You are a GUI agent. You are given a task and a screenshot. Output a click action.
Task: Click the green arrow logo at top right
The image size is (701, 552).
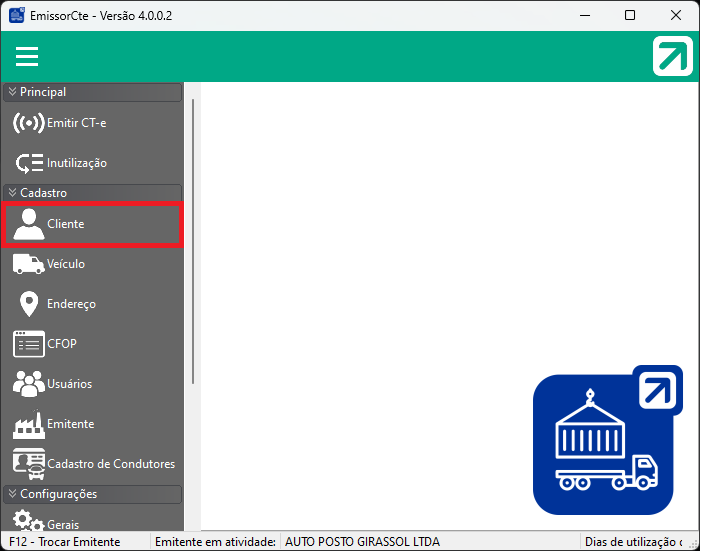coord(672,56)
